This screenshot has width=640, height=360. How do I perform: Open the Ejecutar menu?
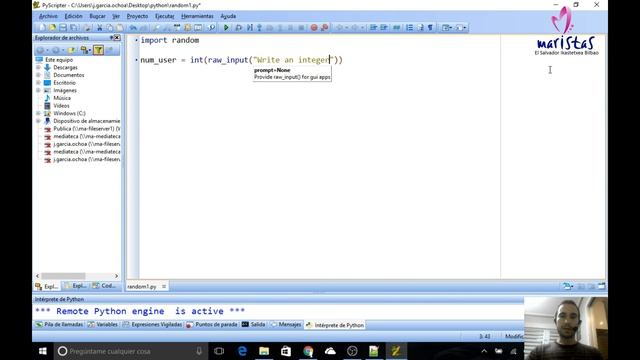(x=164, y=16)
